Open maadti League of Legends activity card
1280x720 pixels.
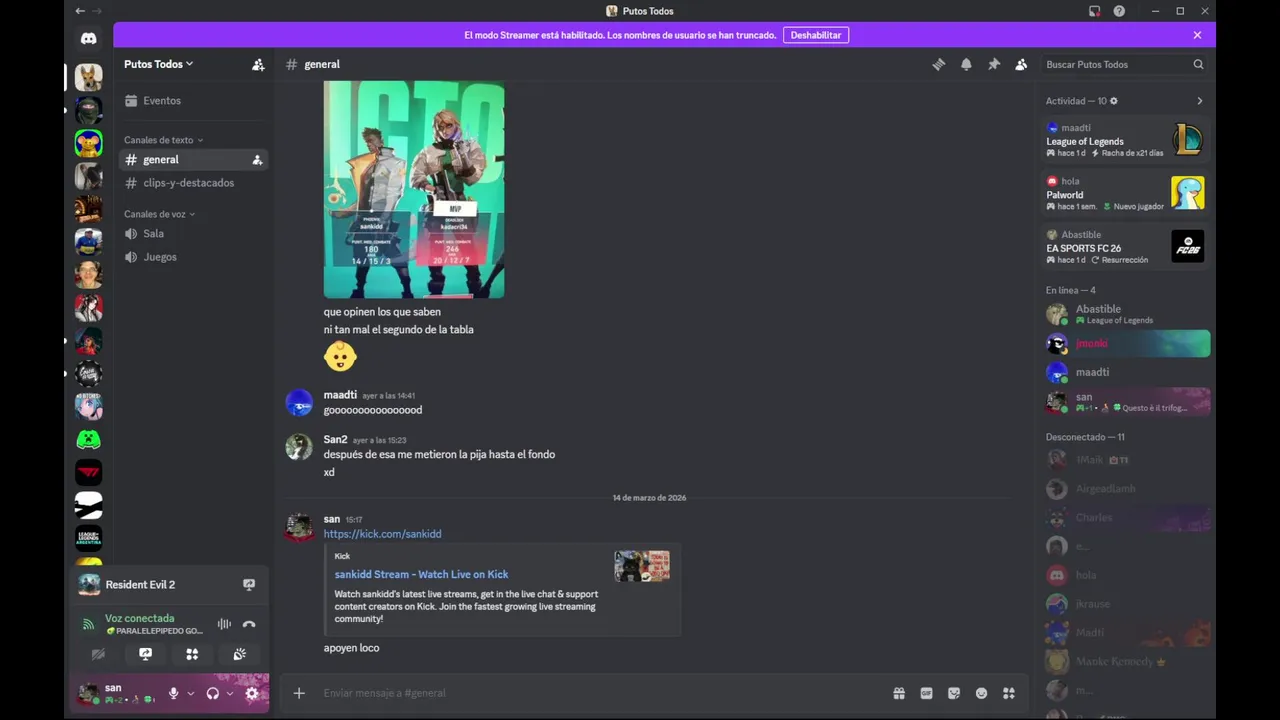pyautogui.click(x=1125, y=140)
